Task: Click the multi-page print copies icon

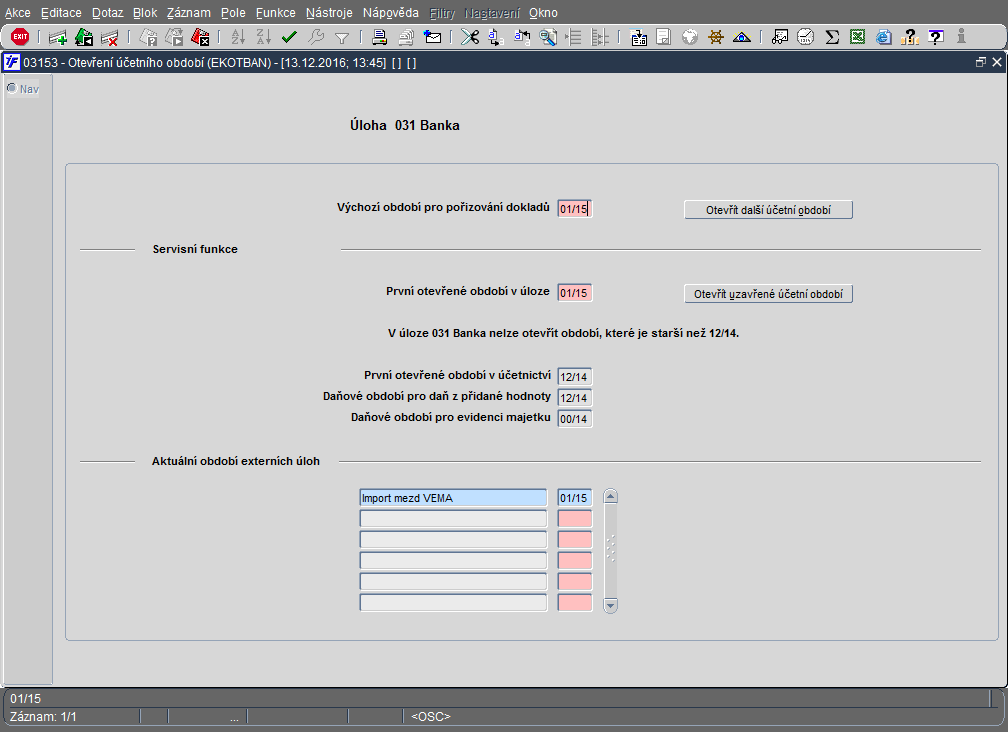Action: (x=406, y=37)
